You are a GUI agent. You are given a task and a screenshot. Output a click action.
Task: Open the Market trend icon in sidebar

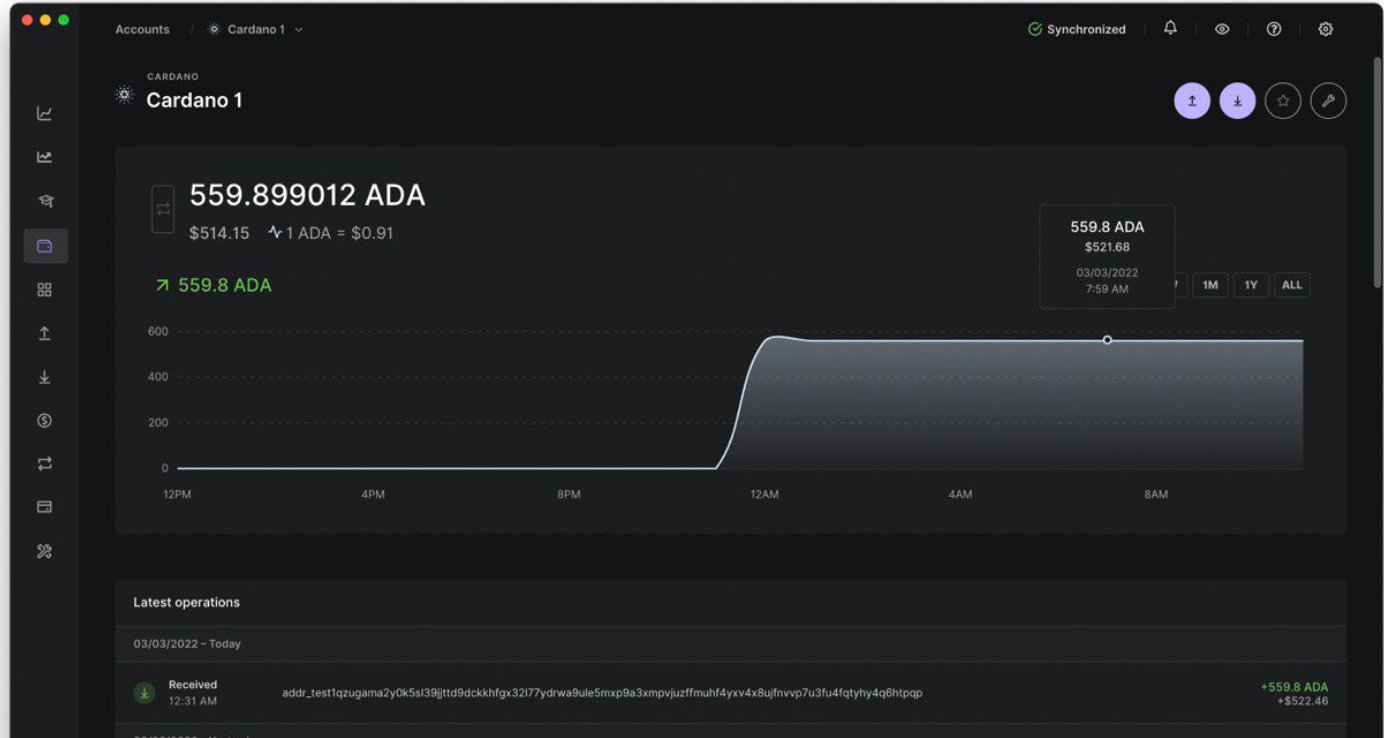coord(44,157)
